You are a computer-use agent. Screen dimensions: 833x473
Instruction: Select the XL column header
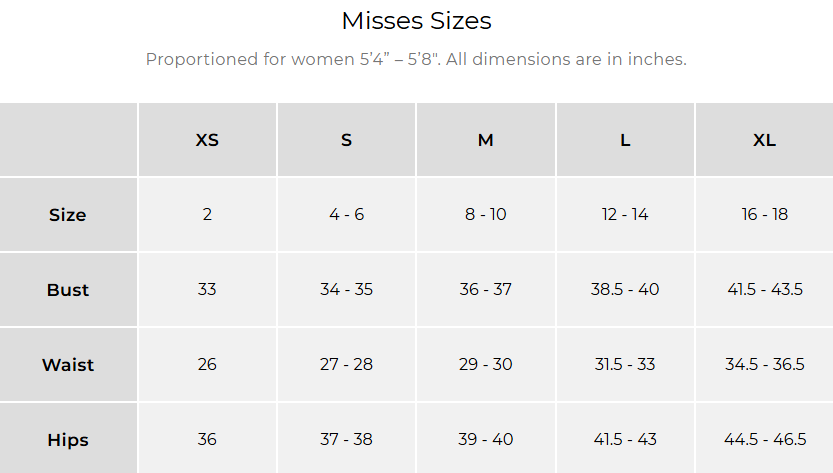coord(764,140)
